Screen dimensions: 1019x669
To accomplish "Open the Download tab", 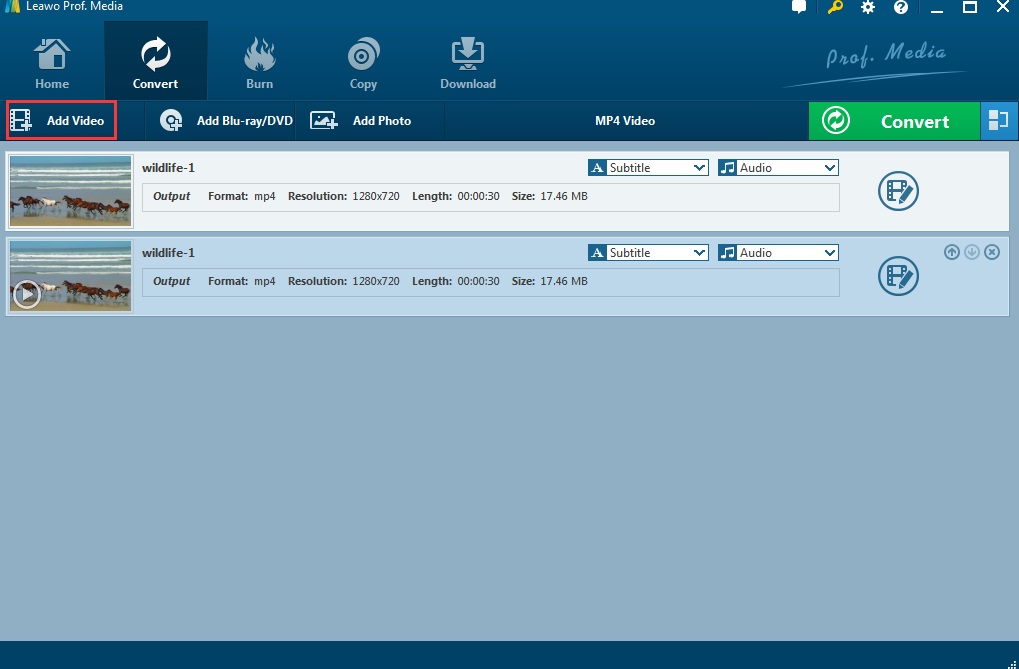I will (467, 63).
